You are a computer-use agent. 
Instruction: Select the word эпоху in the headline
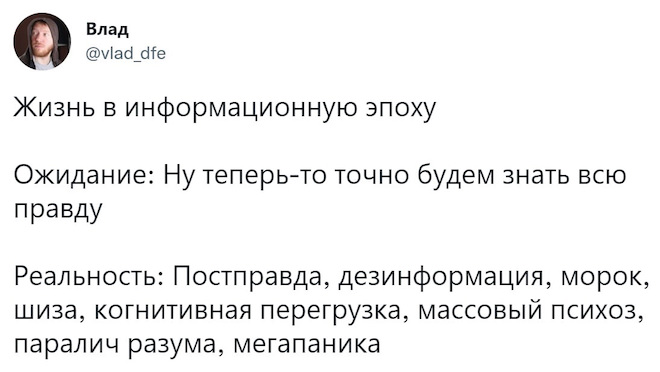(x=401, y=110)
